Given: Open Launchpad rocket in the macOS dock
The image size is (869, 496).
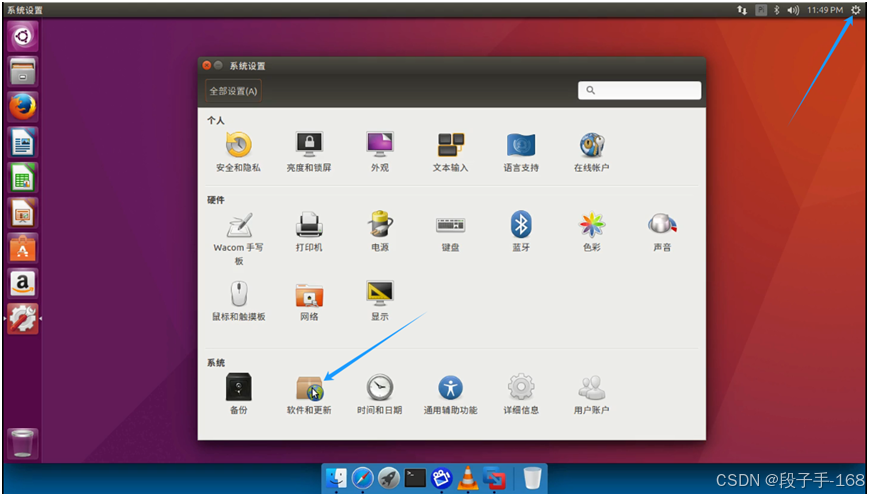Looking at the screenshot, I should [389, 478].
